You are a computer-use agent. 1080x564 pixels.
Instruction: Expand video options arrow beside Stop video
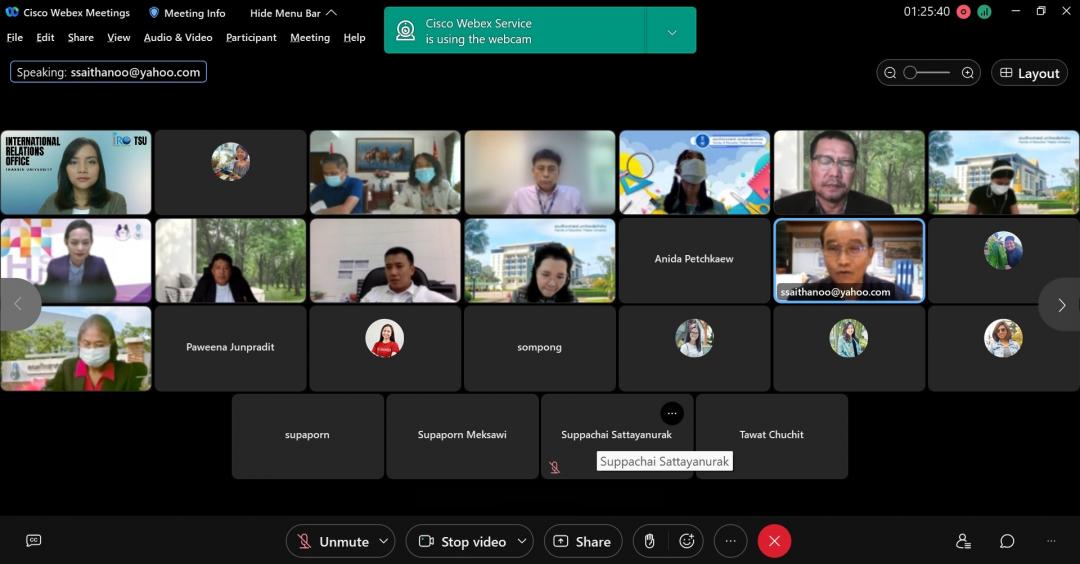(521, 541)
